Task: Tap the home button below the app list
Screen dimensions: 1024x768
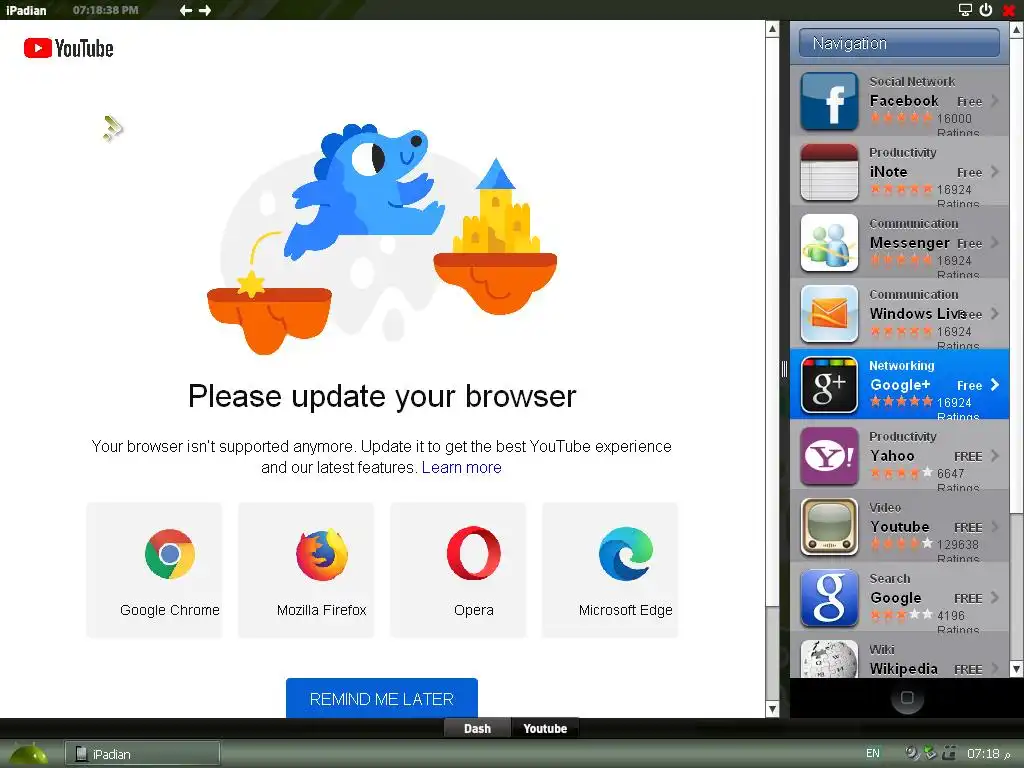Action: coord(907,698)
